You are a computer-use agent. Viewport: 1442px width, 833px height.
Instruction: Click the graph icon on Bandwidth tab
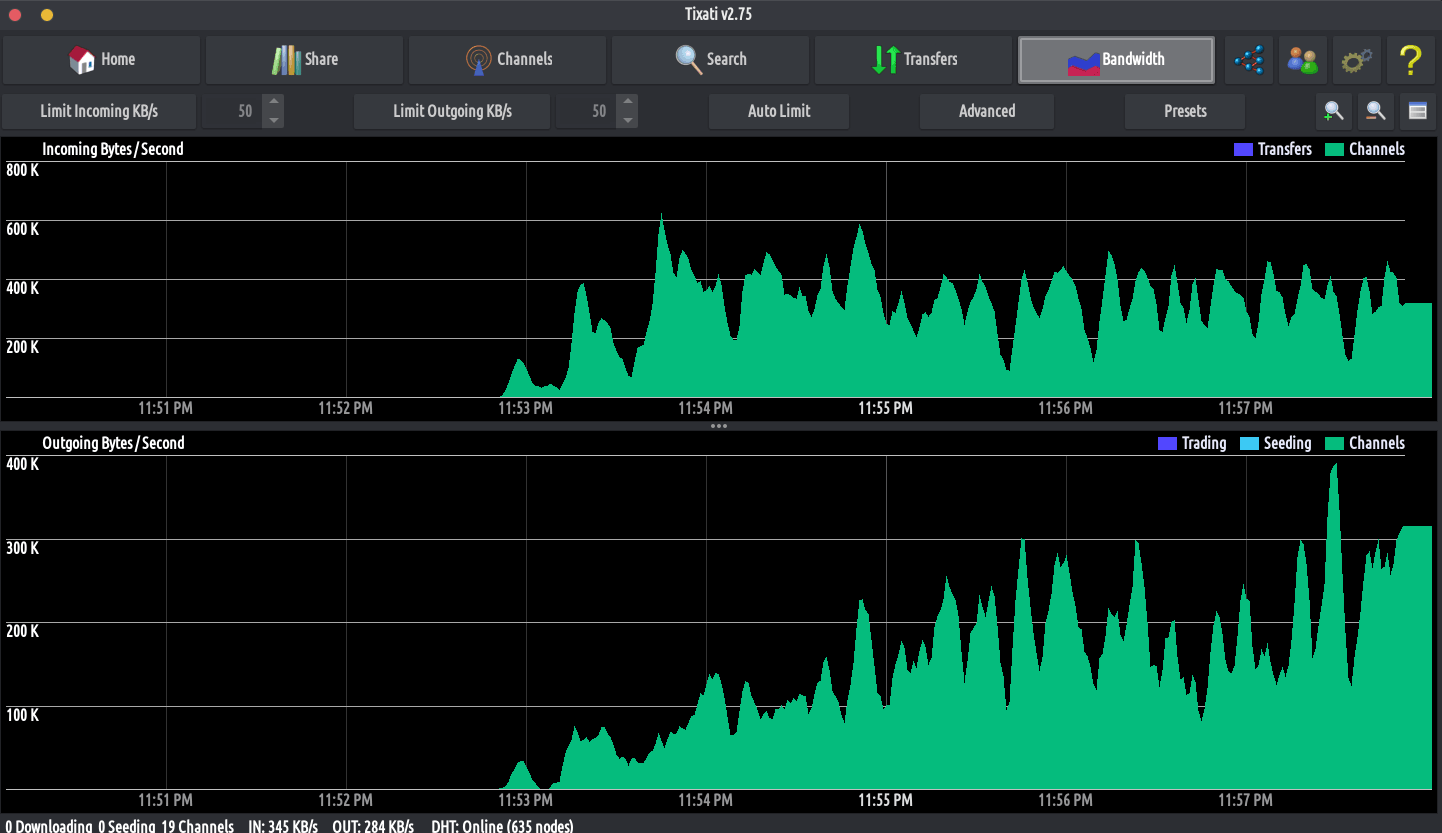pyautogui.click(x=1083, y=63)
